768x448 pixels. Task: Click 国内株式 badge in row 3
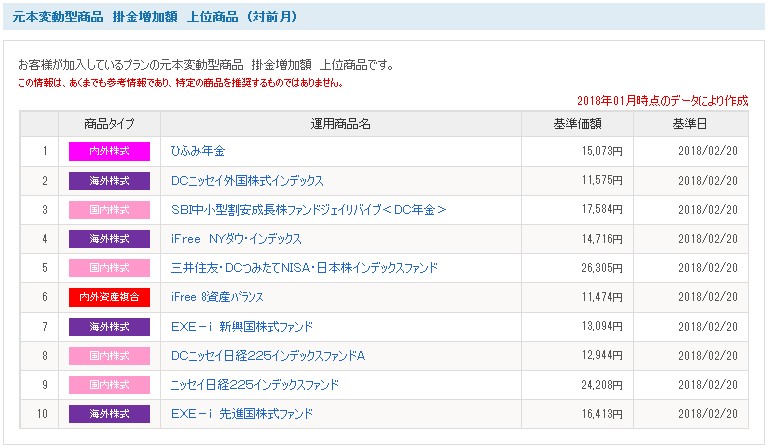(x=109, y=210)
